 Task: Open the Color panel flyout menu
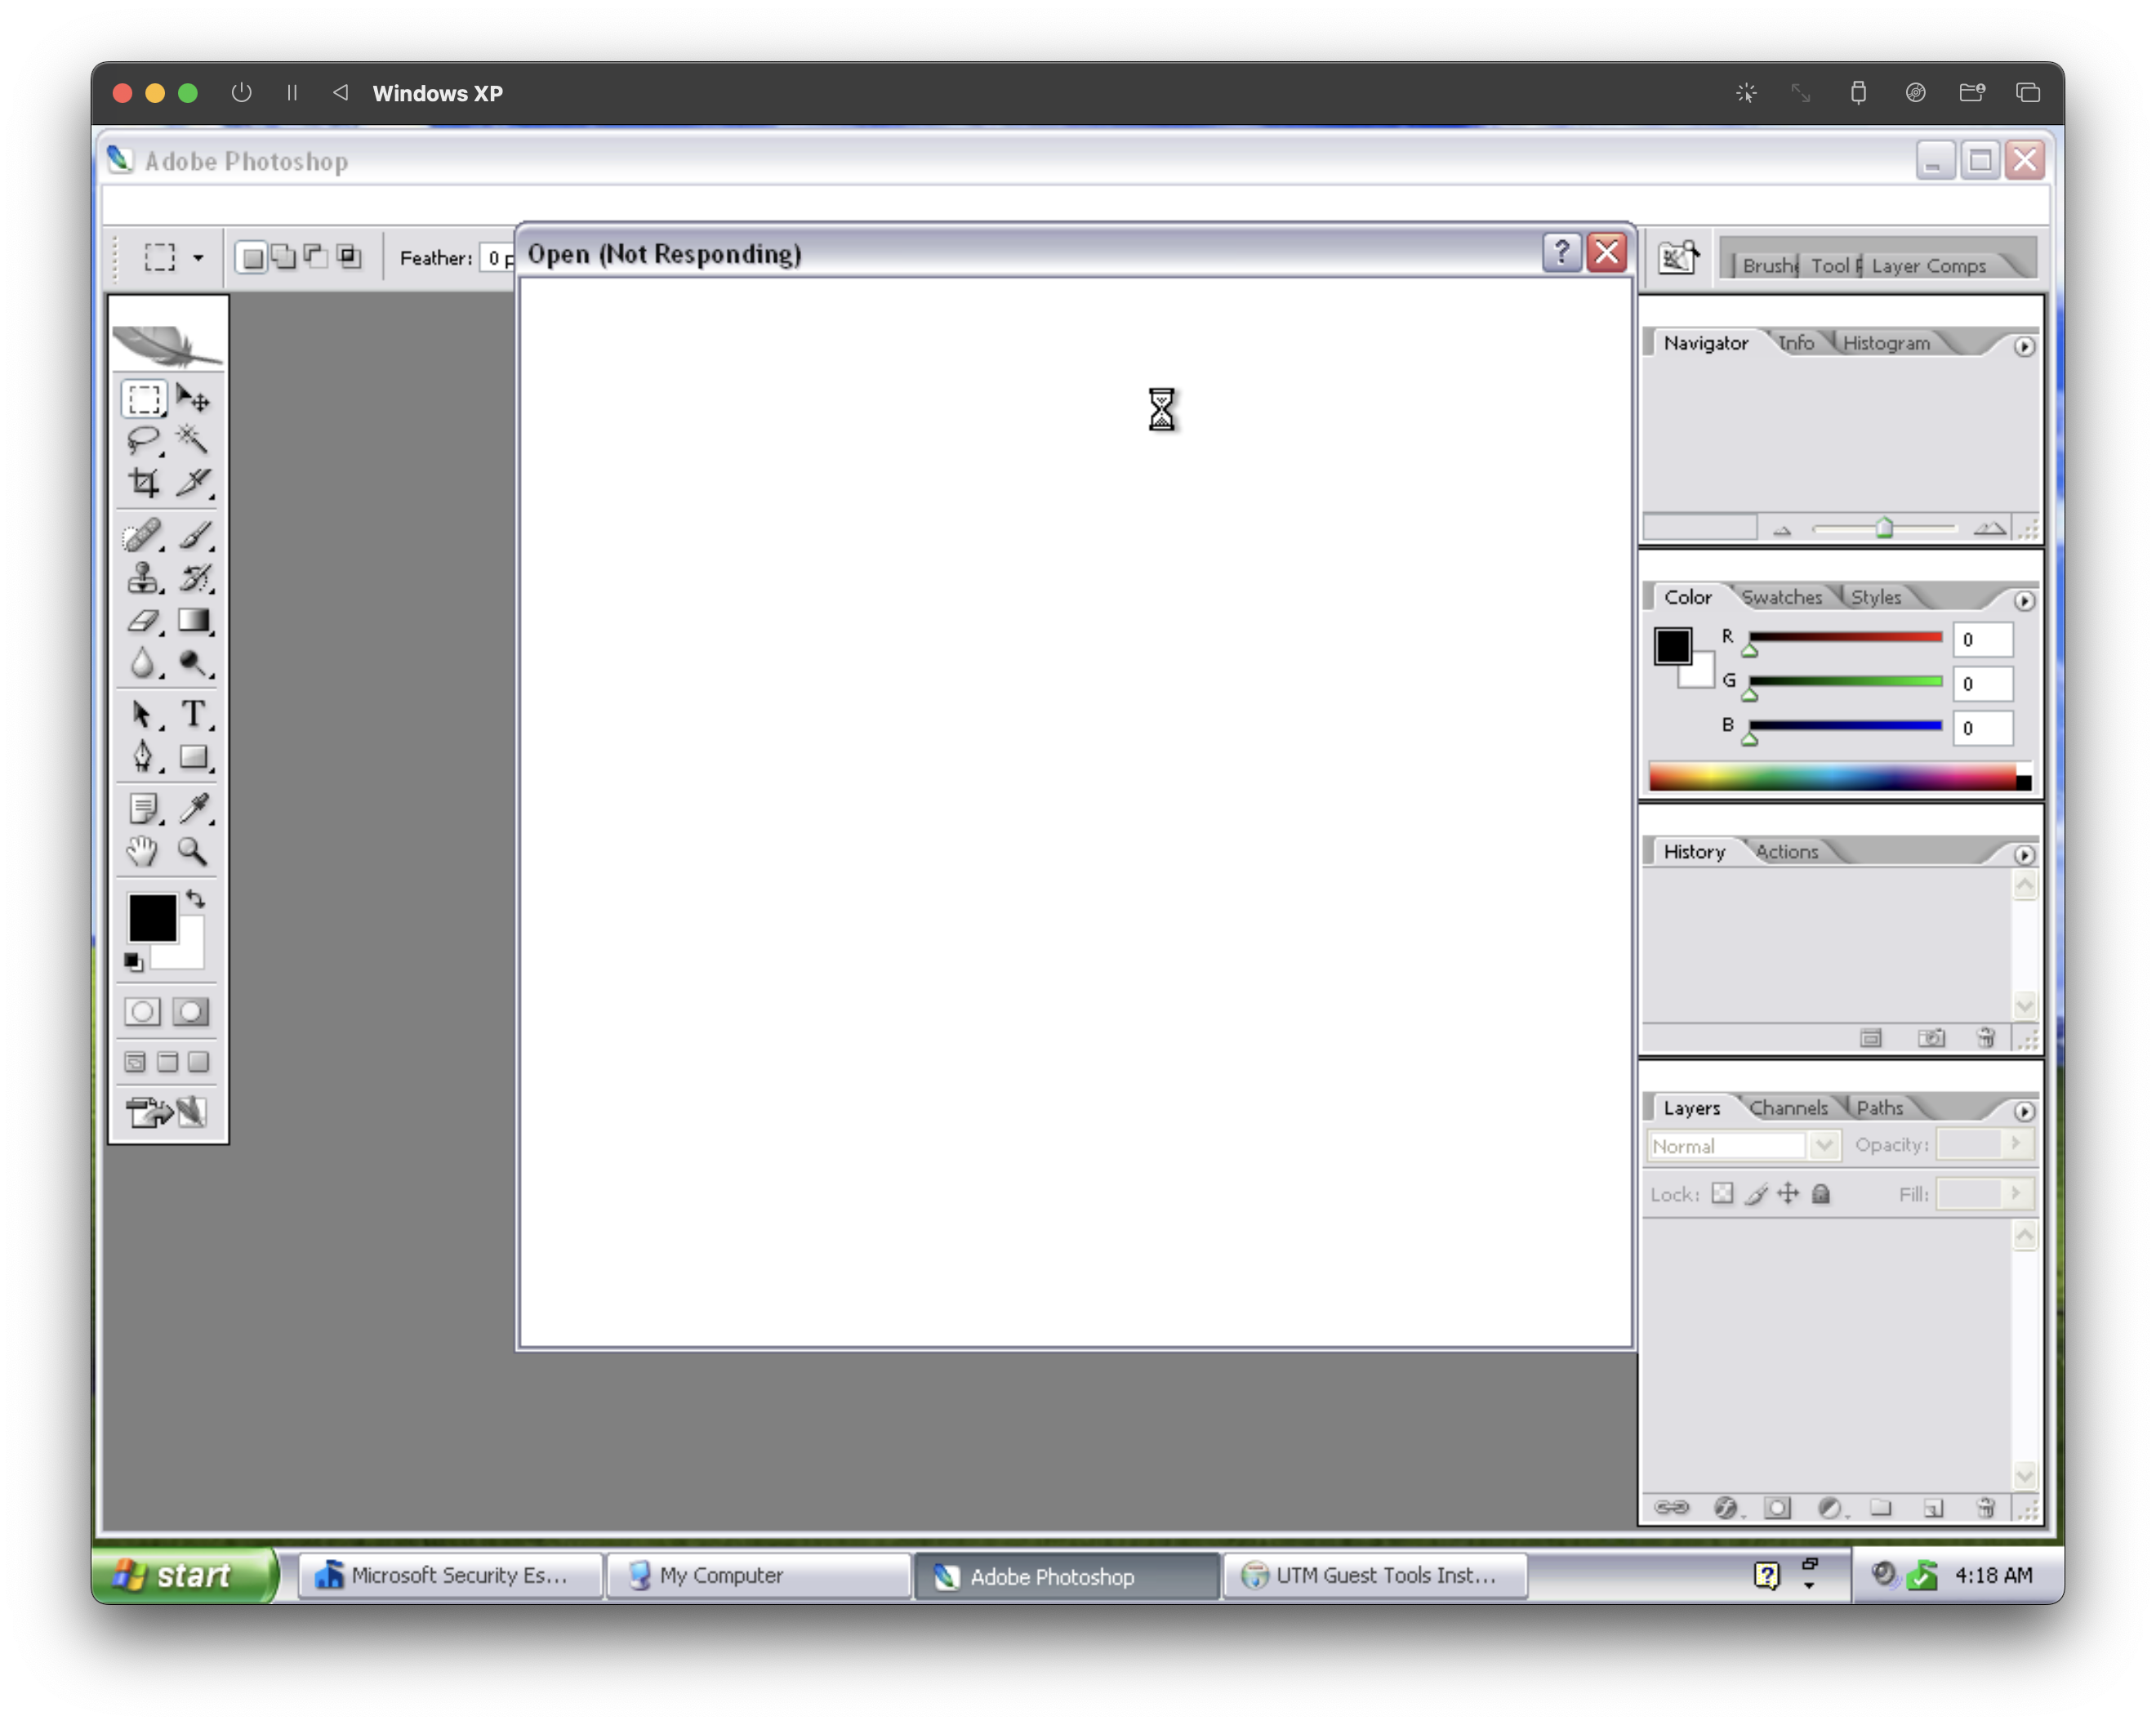[x=2024, y=600]
